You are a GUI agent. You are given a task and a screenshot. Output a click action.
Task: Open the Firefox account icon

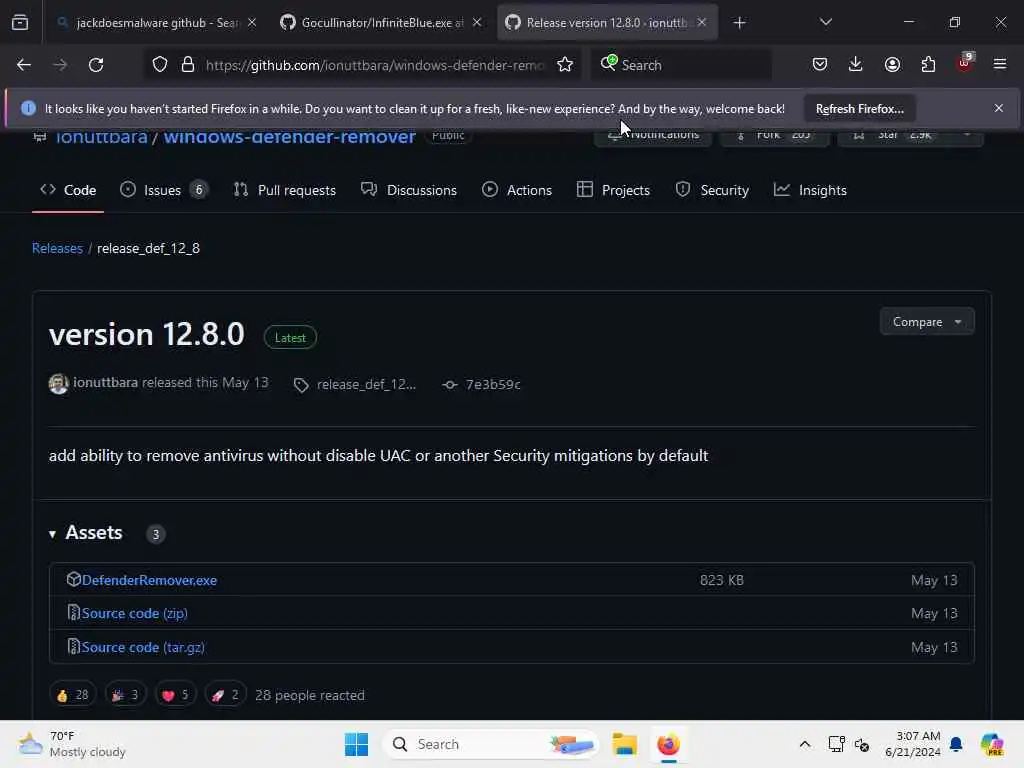point(892,64)
